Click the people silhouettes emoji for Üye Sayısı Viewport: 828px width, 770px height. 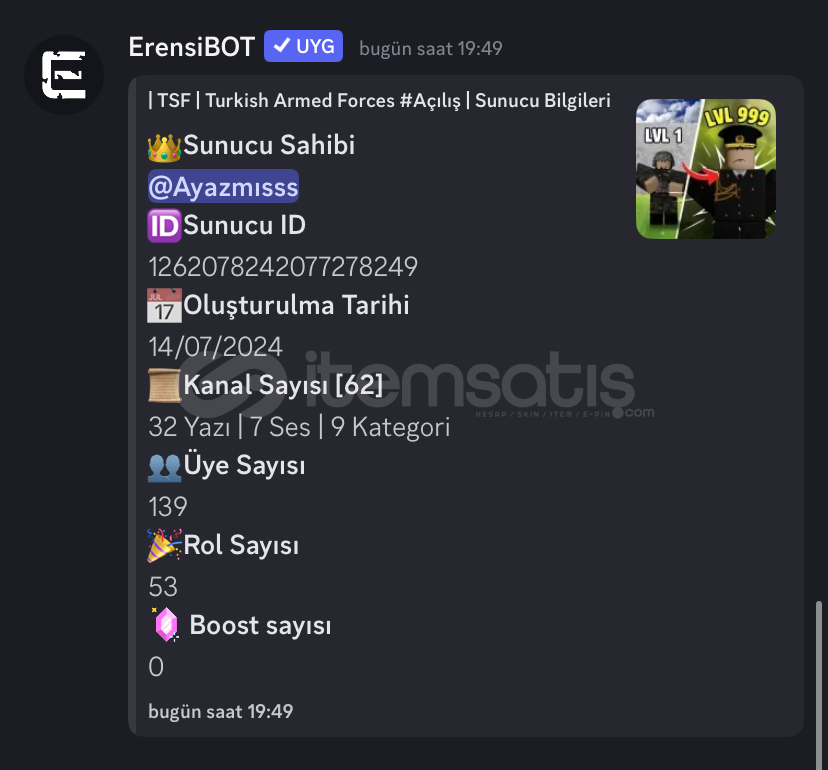tap(164, 467)
